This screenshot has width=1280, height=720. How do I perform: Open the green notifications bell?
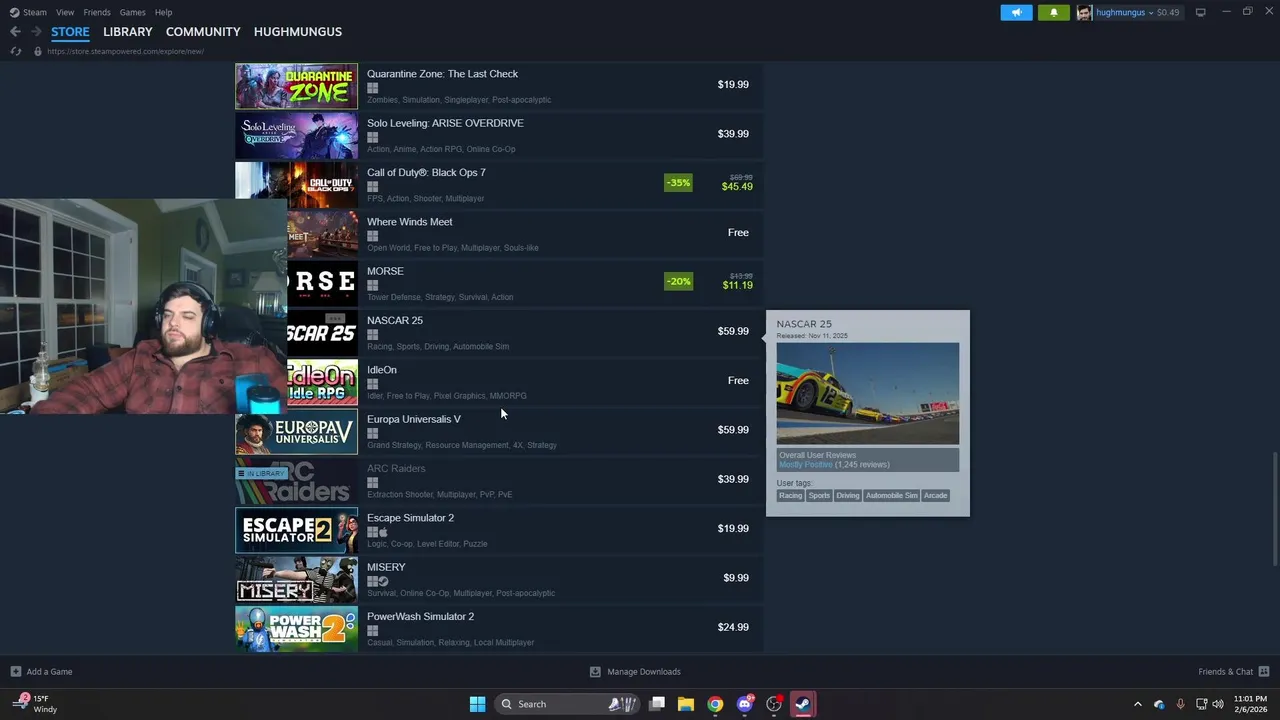[1053, 12]
